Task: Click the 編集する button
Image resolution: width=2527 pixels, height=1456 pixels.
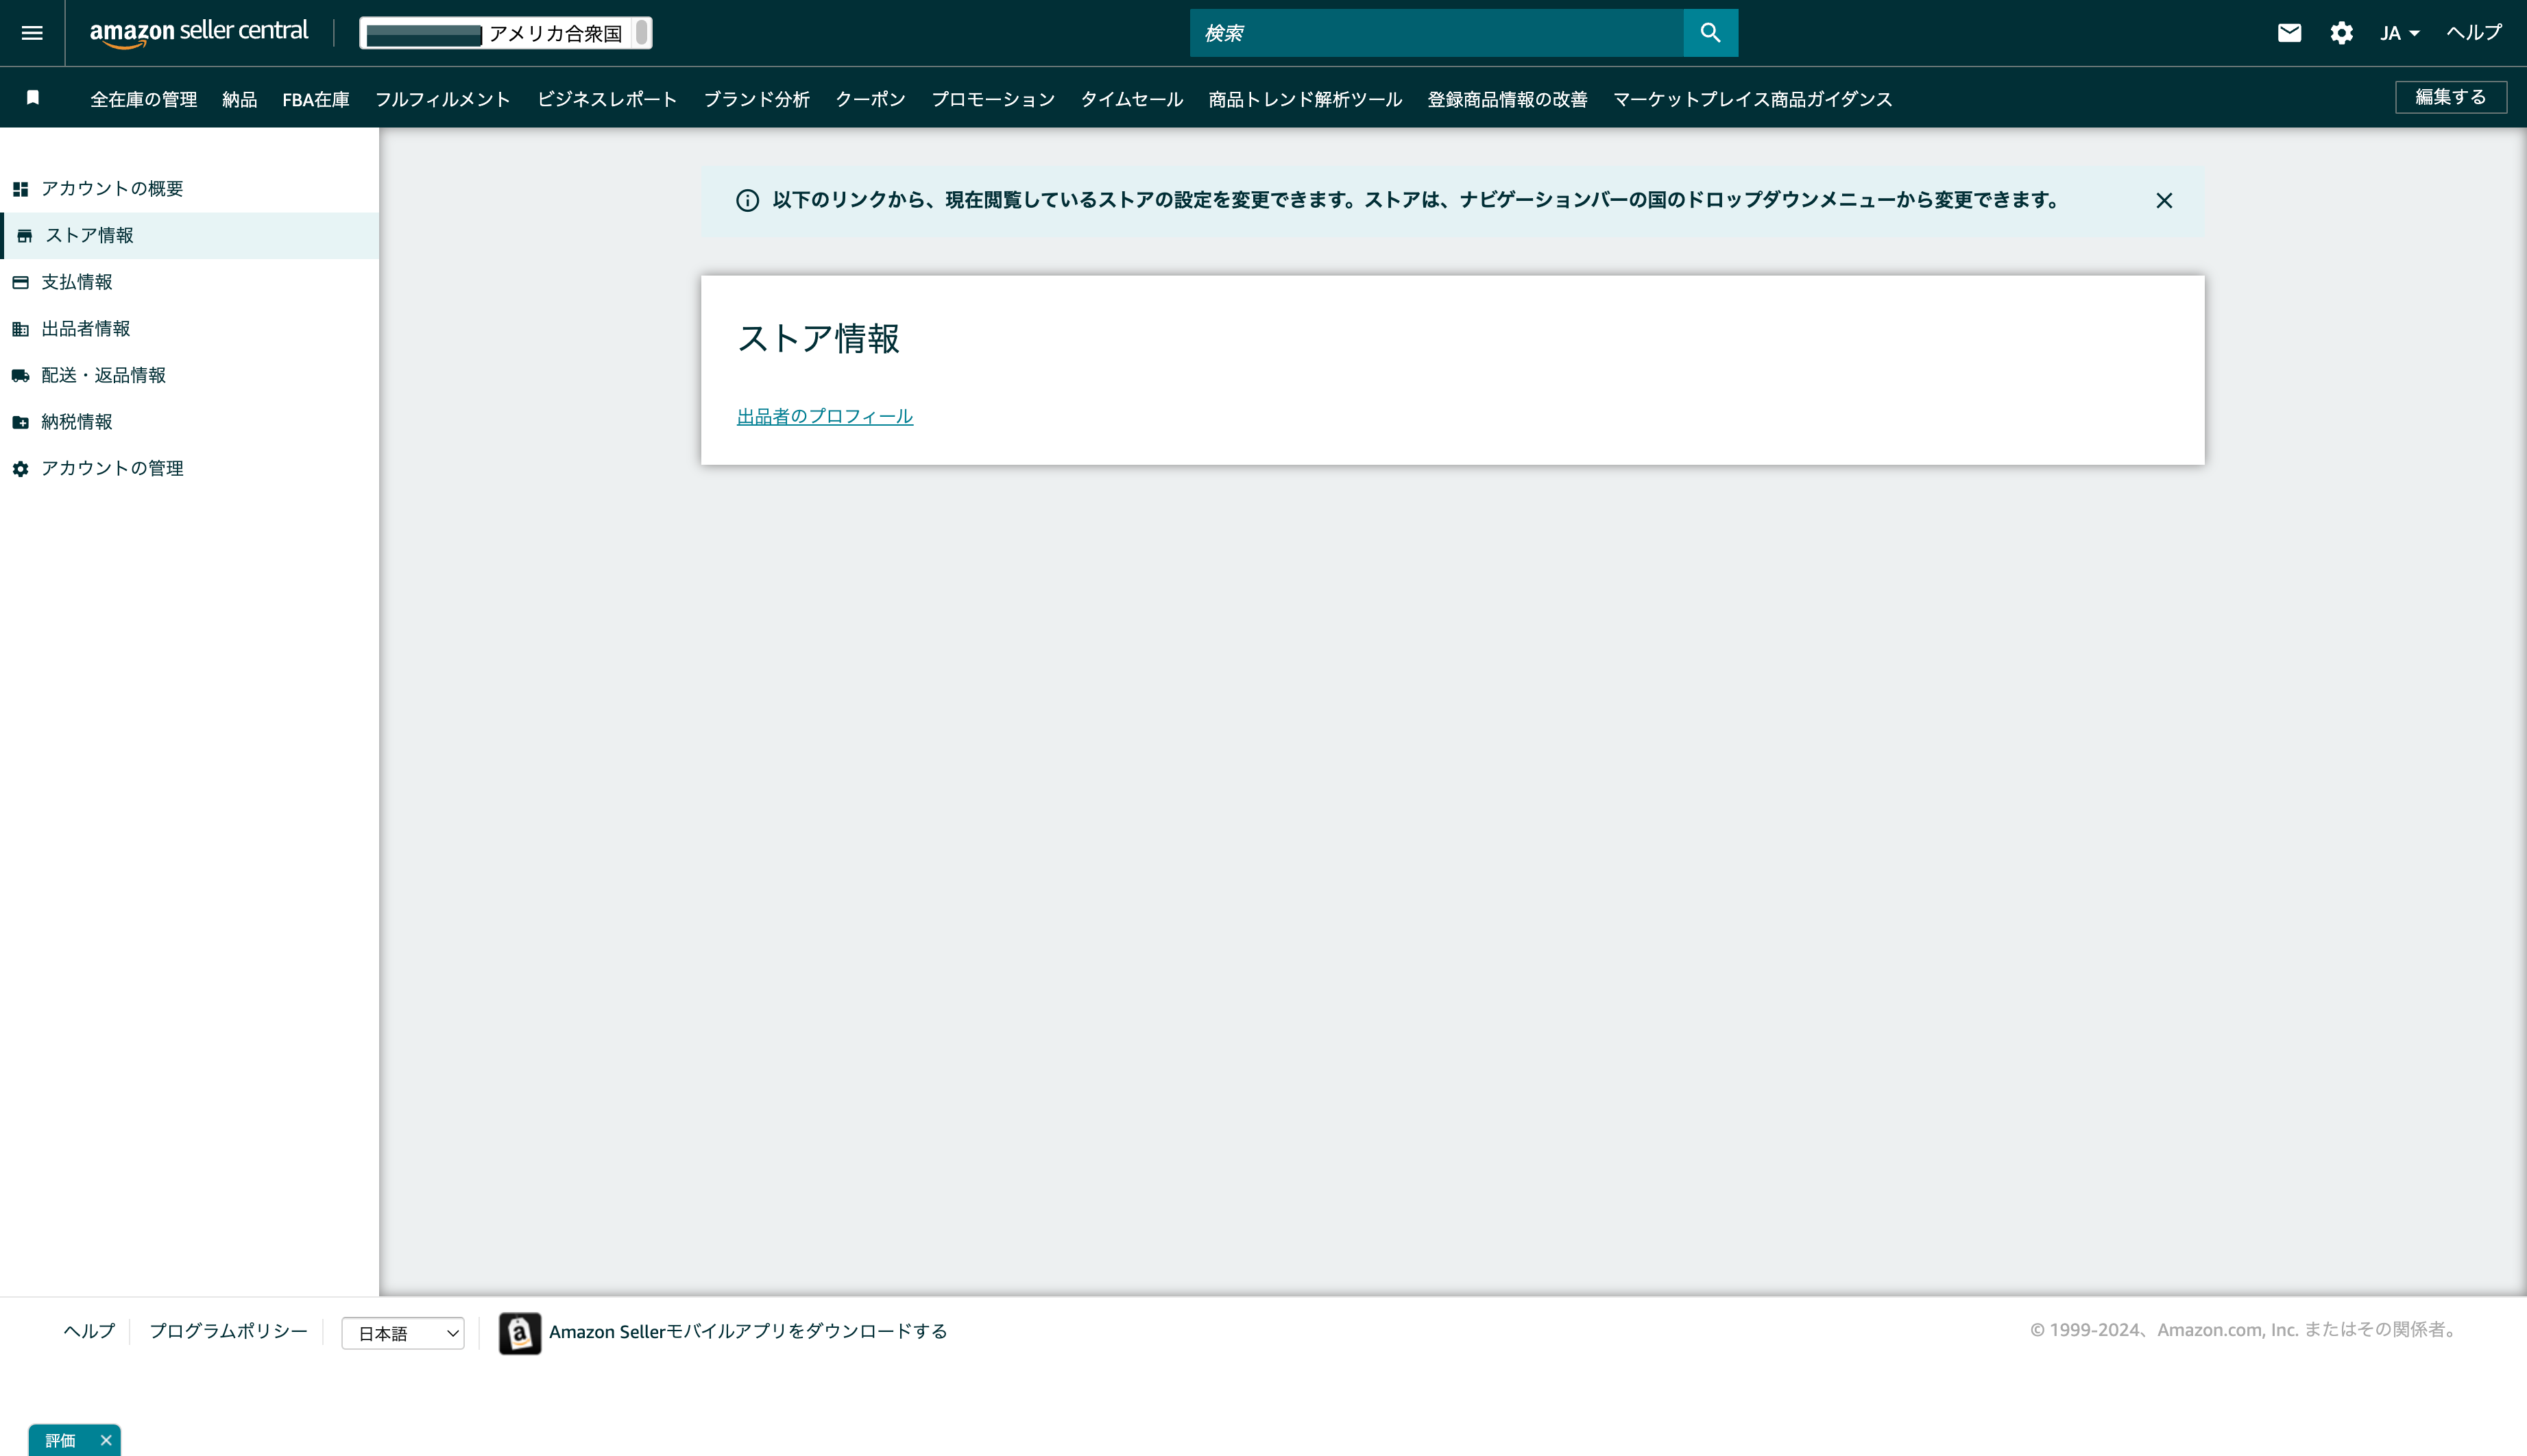Action: (x=2450, y=97)
